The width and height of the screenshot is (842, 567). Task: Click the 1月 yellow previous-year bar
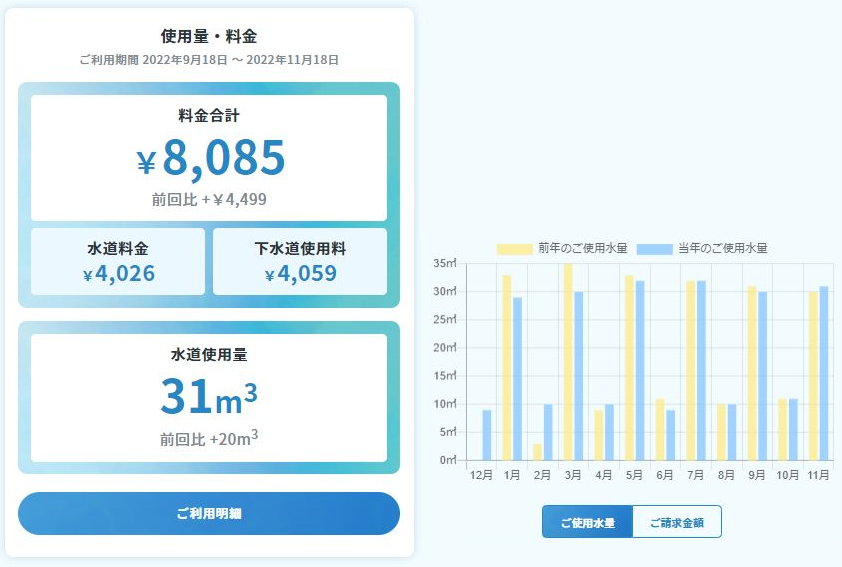click(x=506, y=368)
